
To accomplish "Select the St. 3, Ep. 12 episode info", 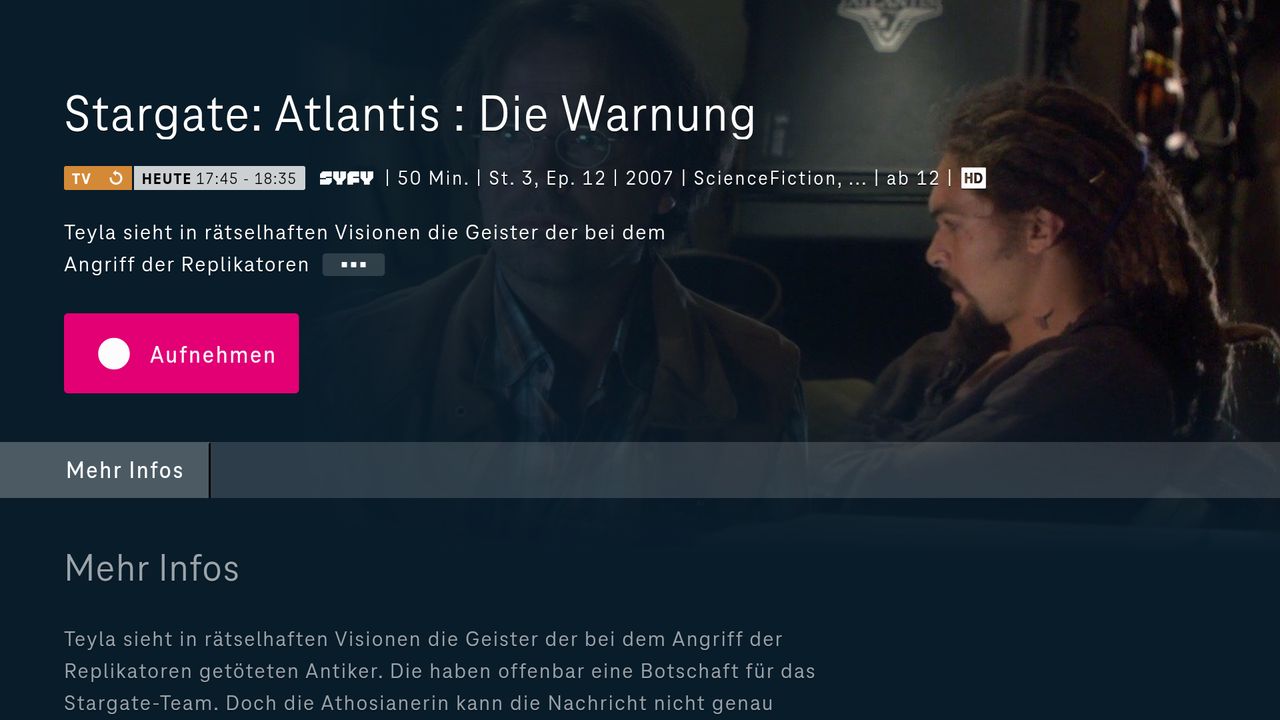I will tap(548, 178).
